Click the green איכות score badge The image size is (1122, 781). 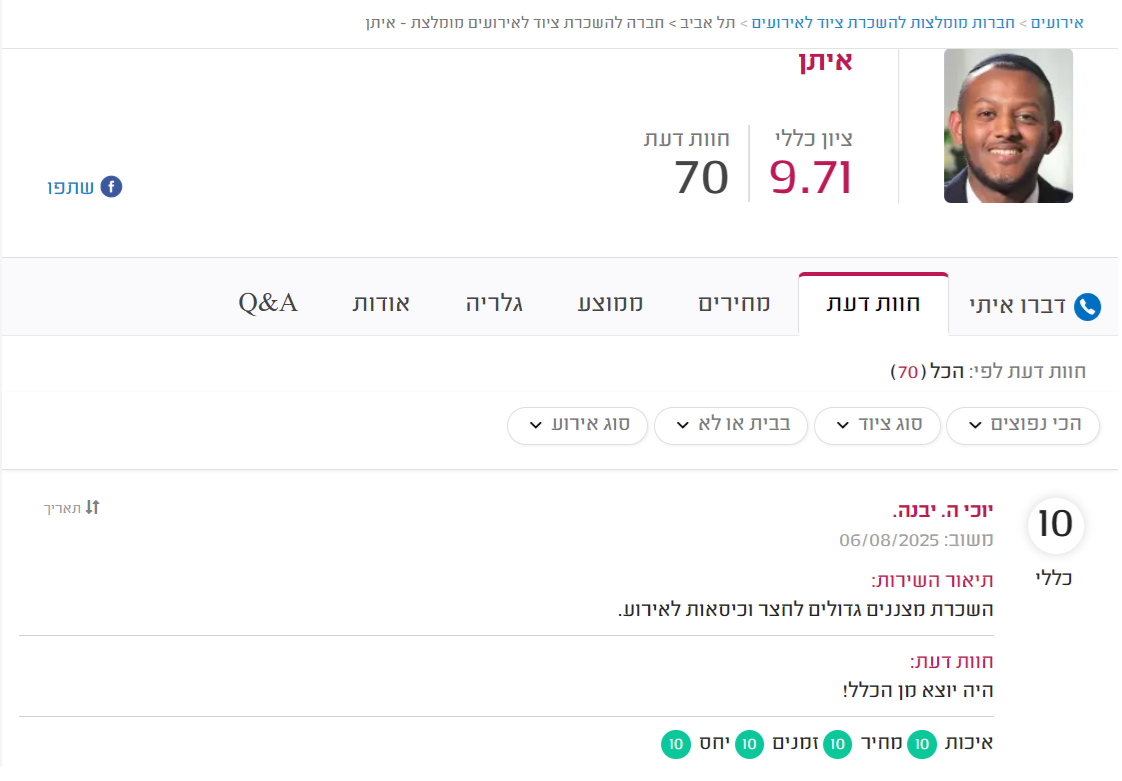(x=922, y=744)
